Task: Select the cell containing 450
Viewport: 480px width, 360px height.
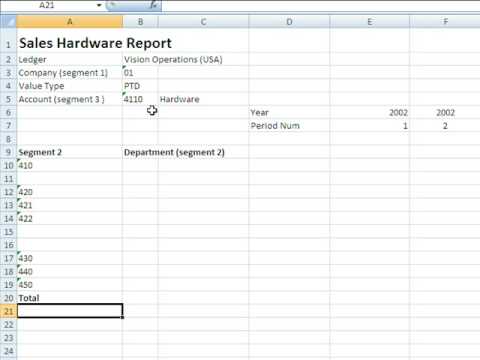Action: coord(70,285)
